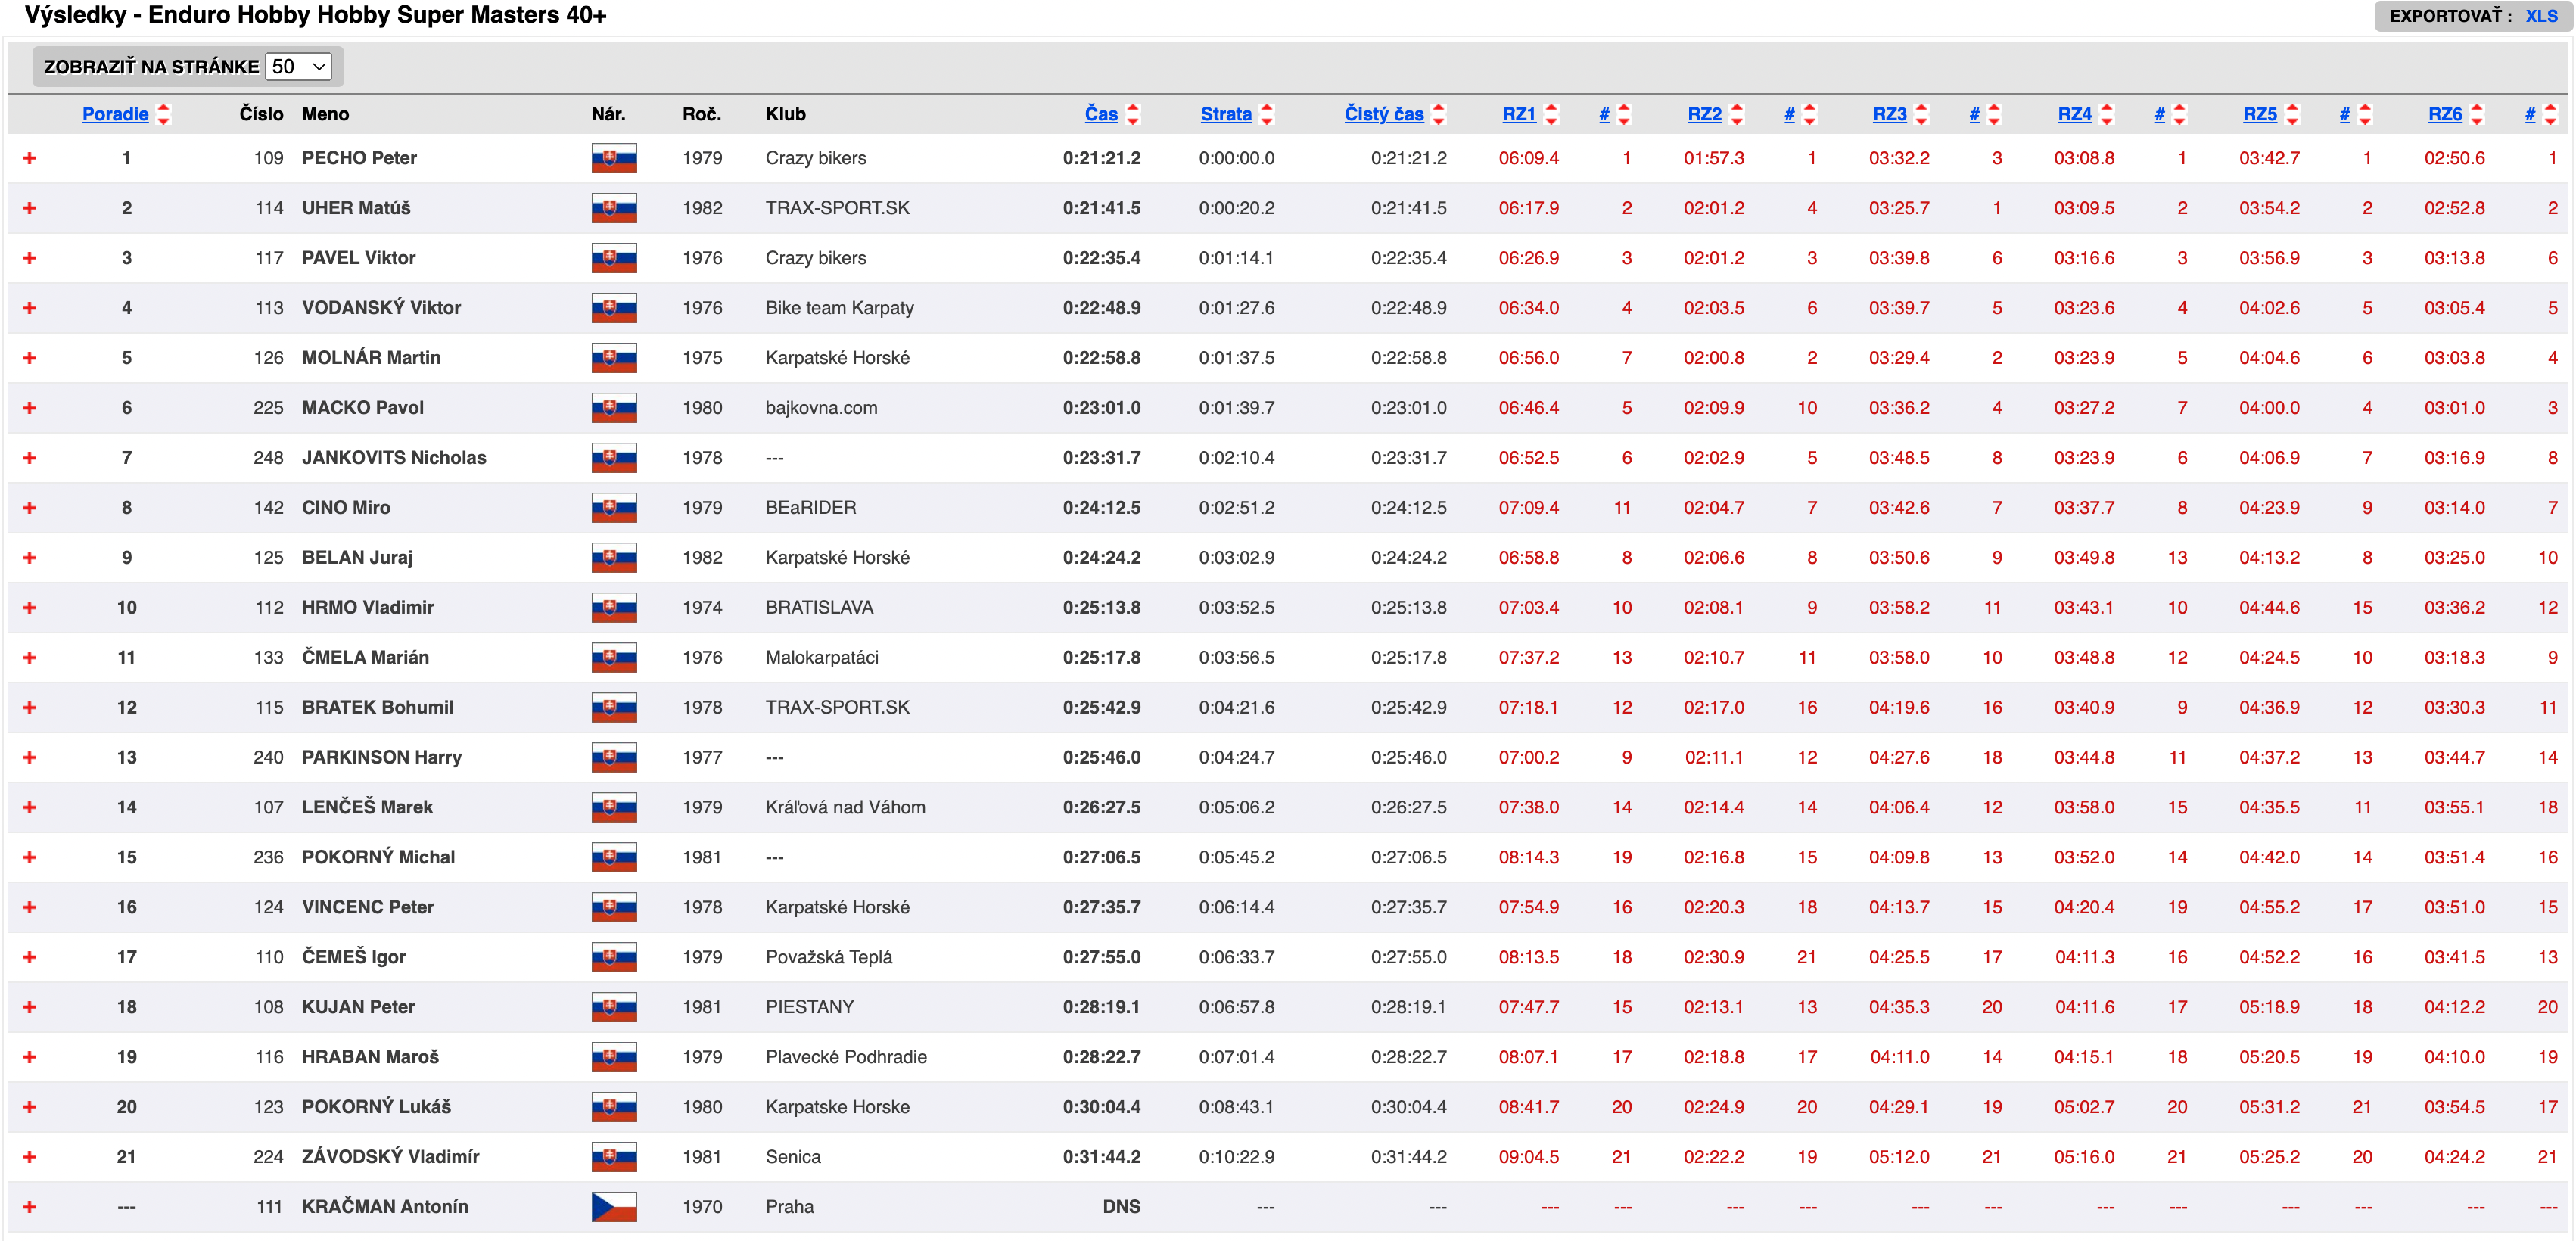This screenshot has width=2576, height=1241.
Task: Sort table by RZ1 stage time
Action: tap(1519, 114)
